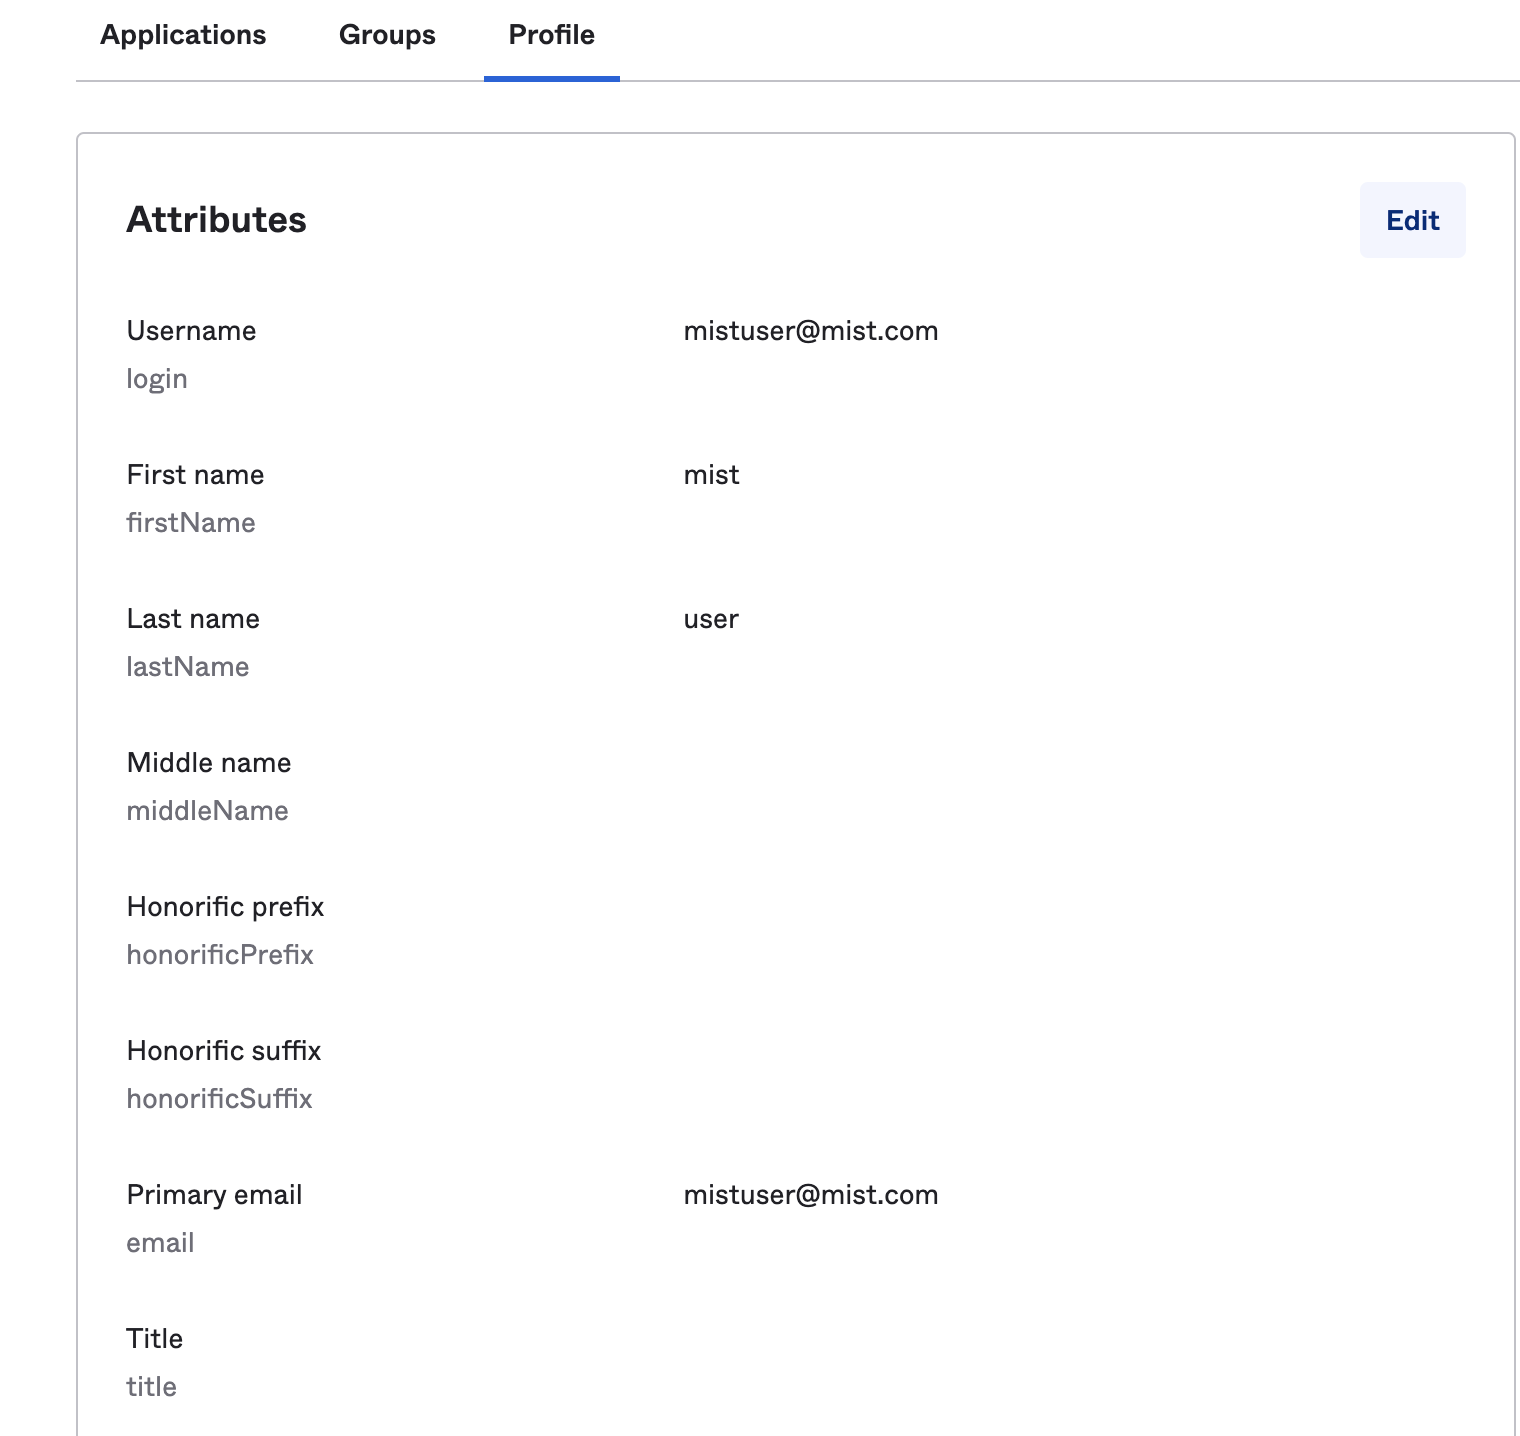Screen dimensions: 1520x1436
Task: Click the Username field label
Action: point(191,331)
